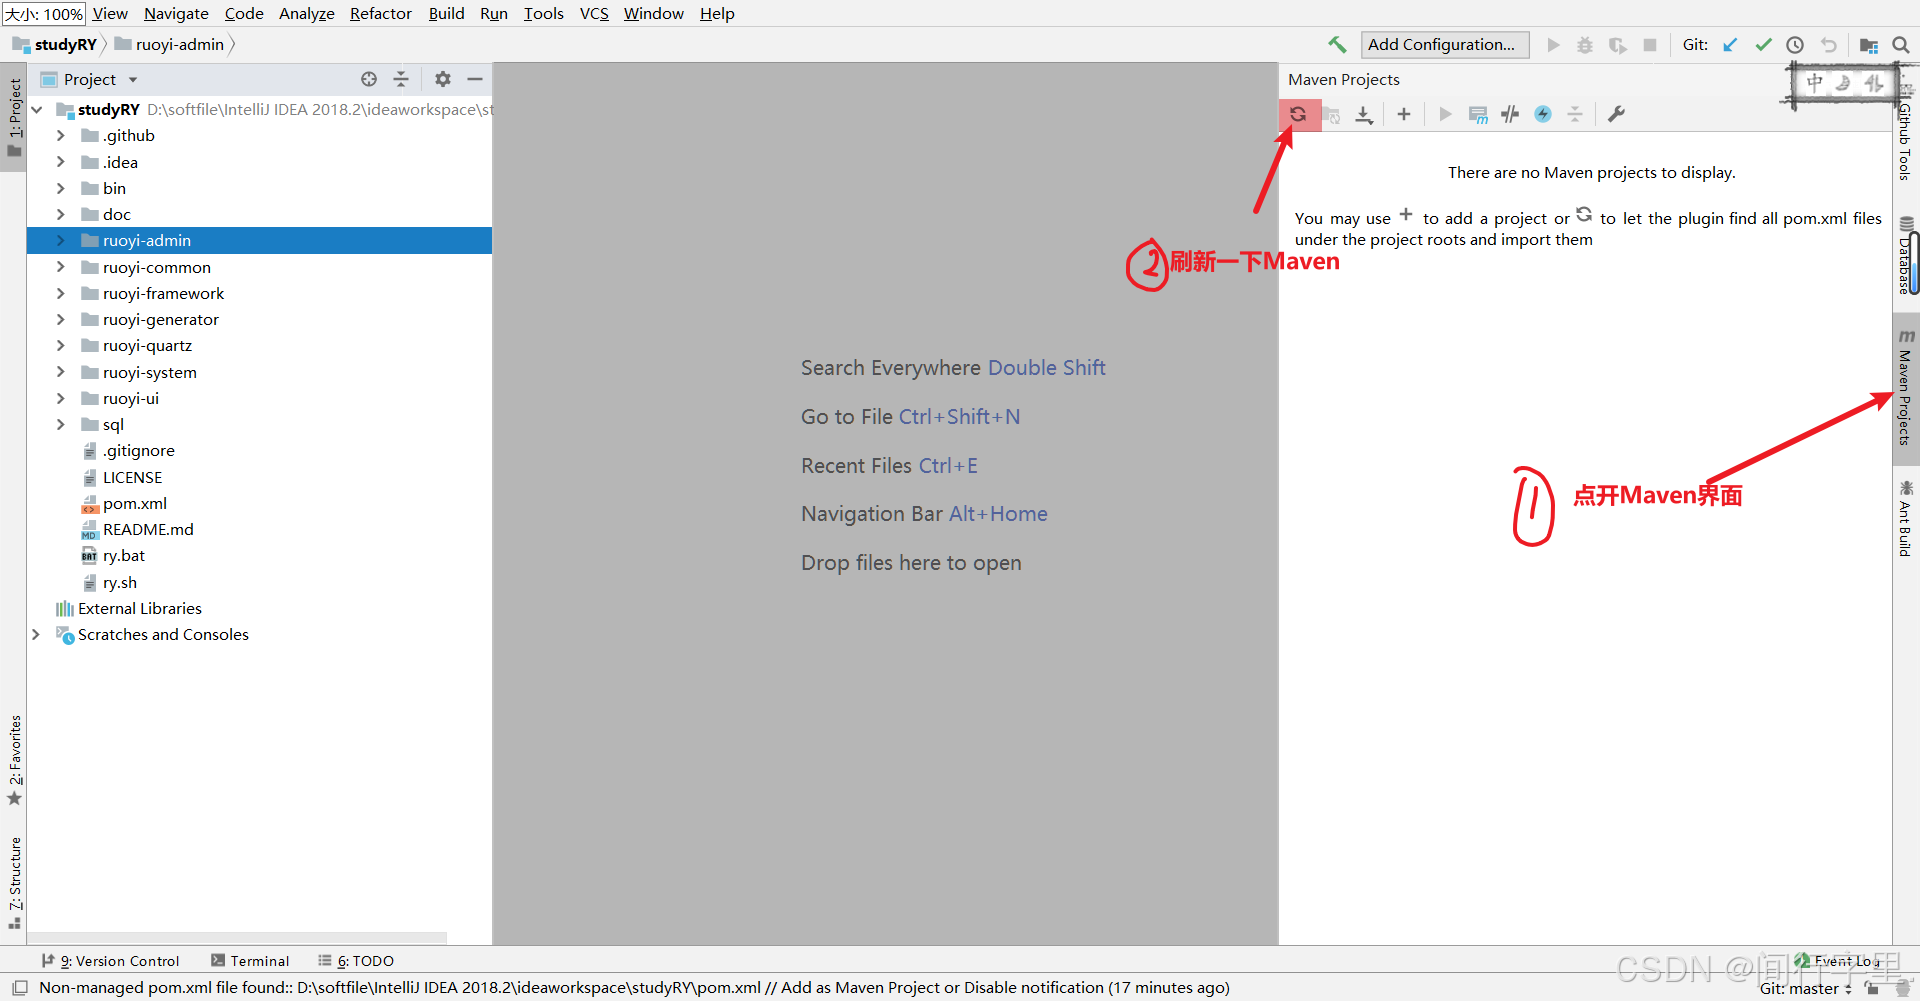
Task: Click studyRY breadcrumb in navigation bar
Action: 55,45
